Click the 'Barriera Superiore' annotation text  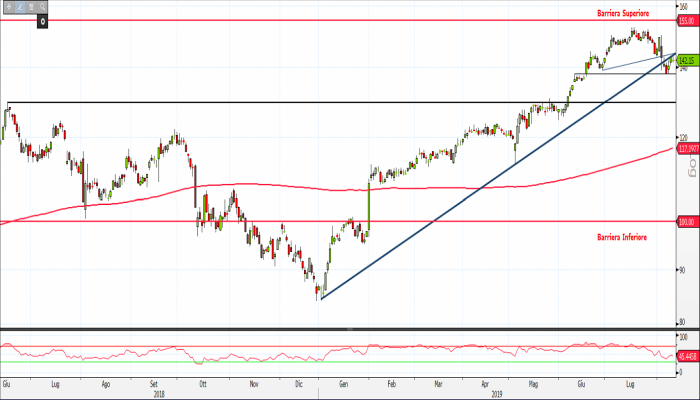point(622,13)
